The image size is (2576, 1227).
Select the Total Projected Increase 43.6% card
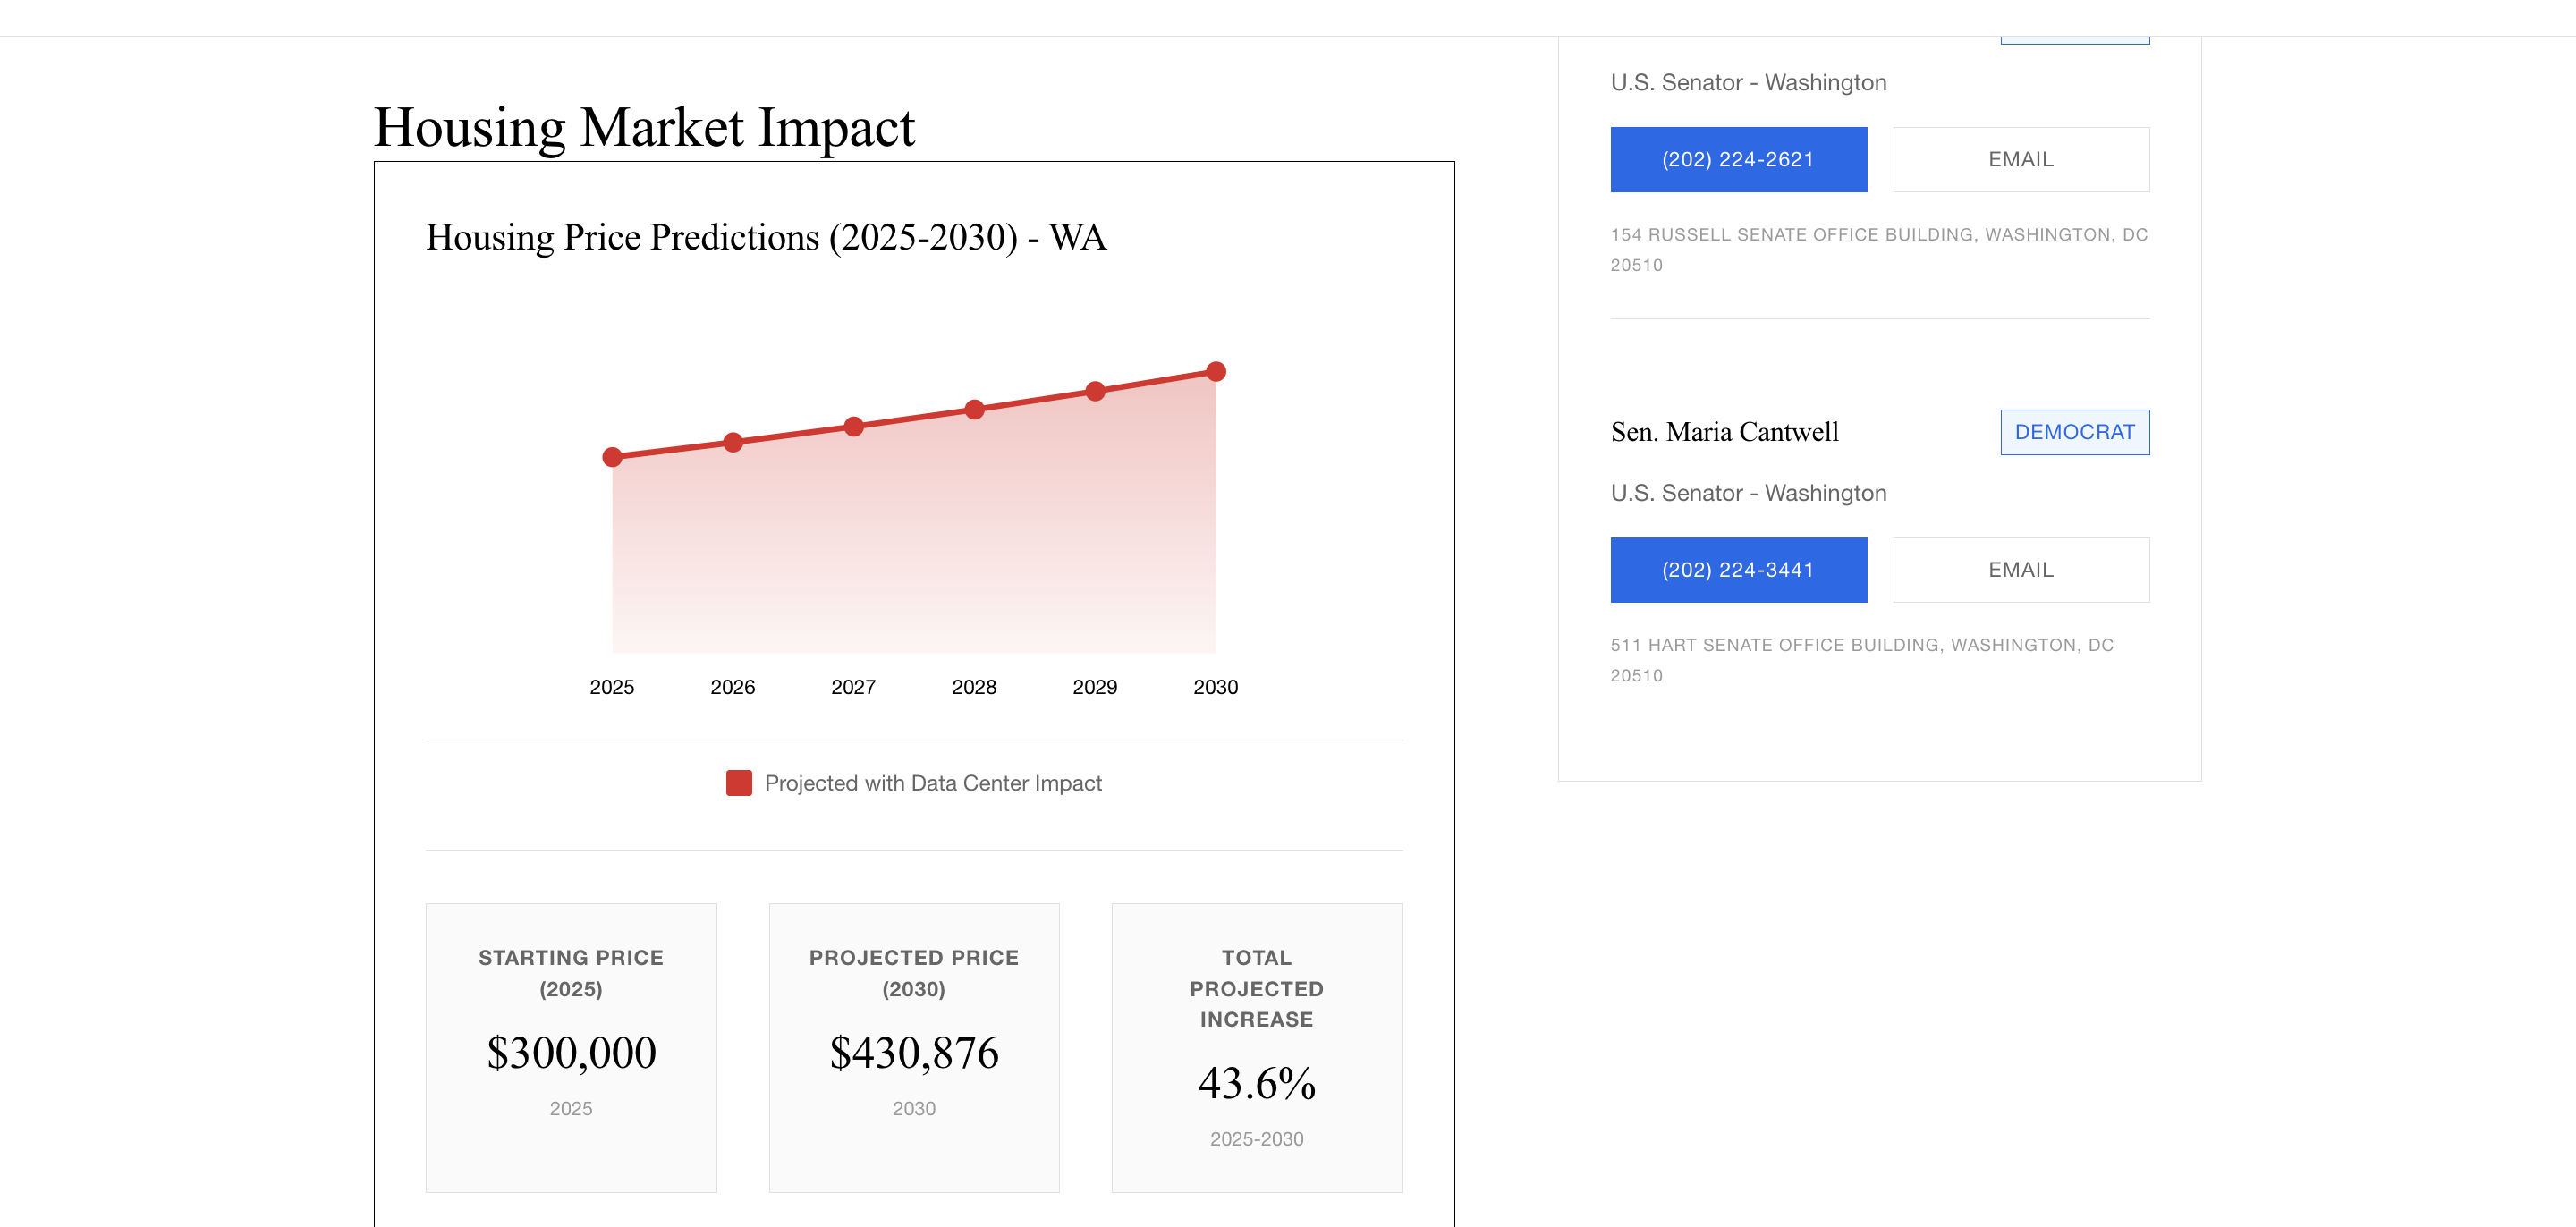click(1256, 1047)
